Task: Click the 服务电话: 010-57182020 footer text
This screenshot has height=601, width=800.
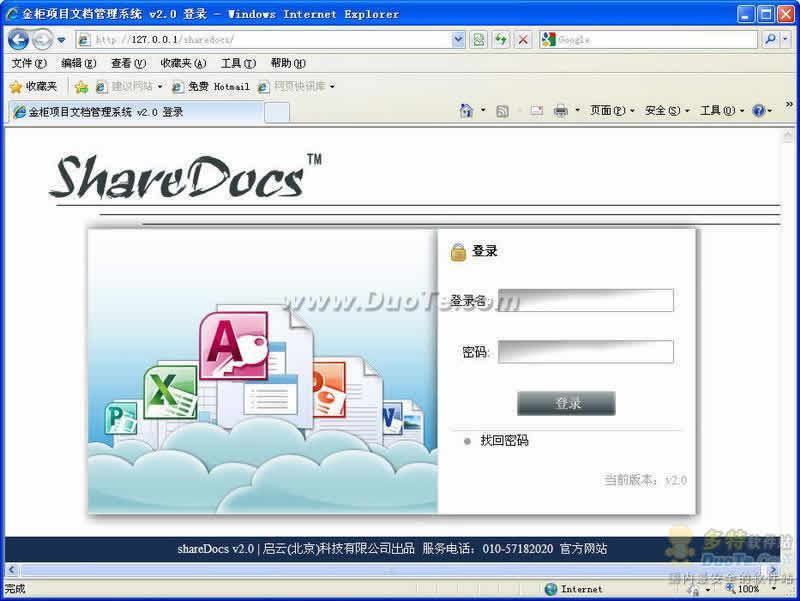Action: pos(488,549)
